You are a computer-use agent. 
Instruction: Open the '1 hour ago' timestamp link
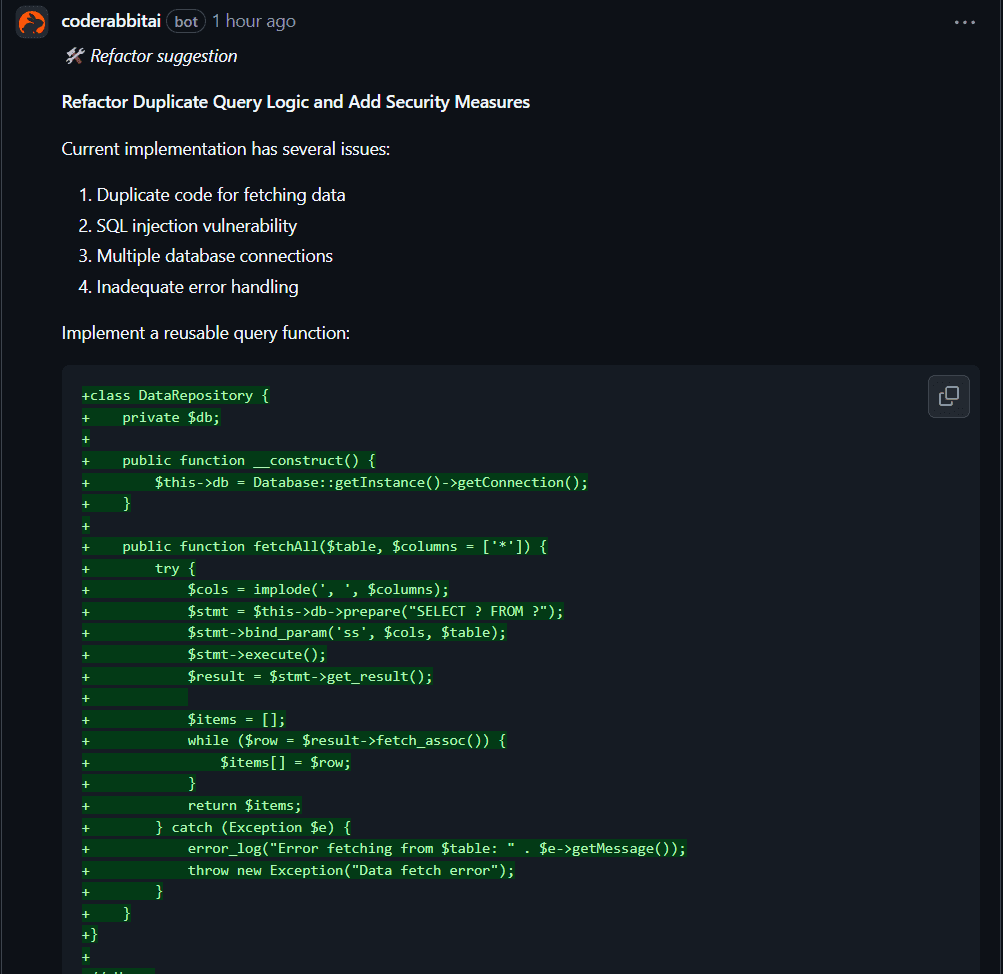(253, 21)
